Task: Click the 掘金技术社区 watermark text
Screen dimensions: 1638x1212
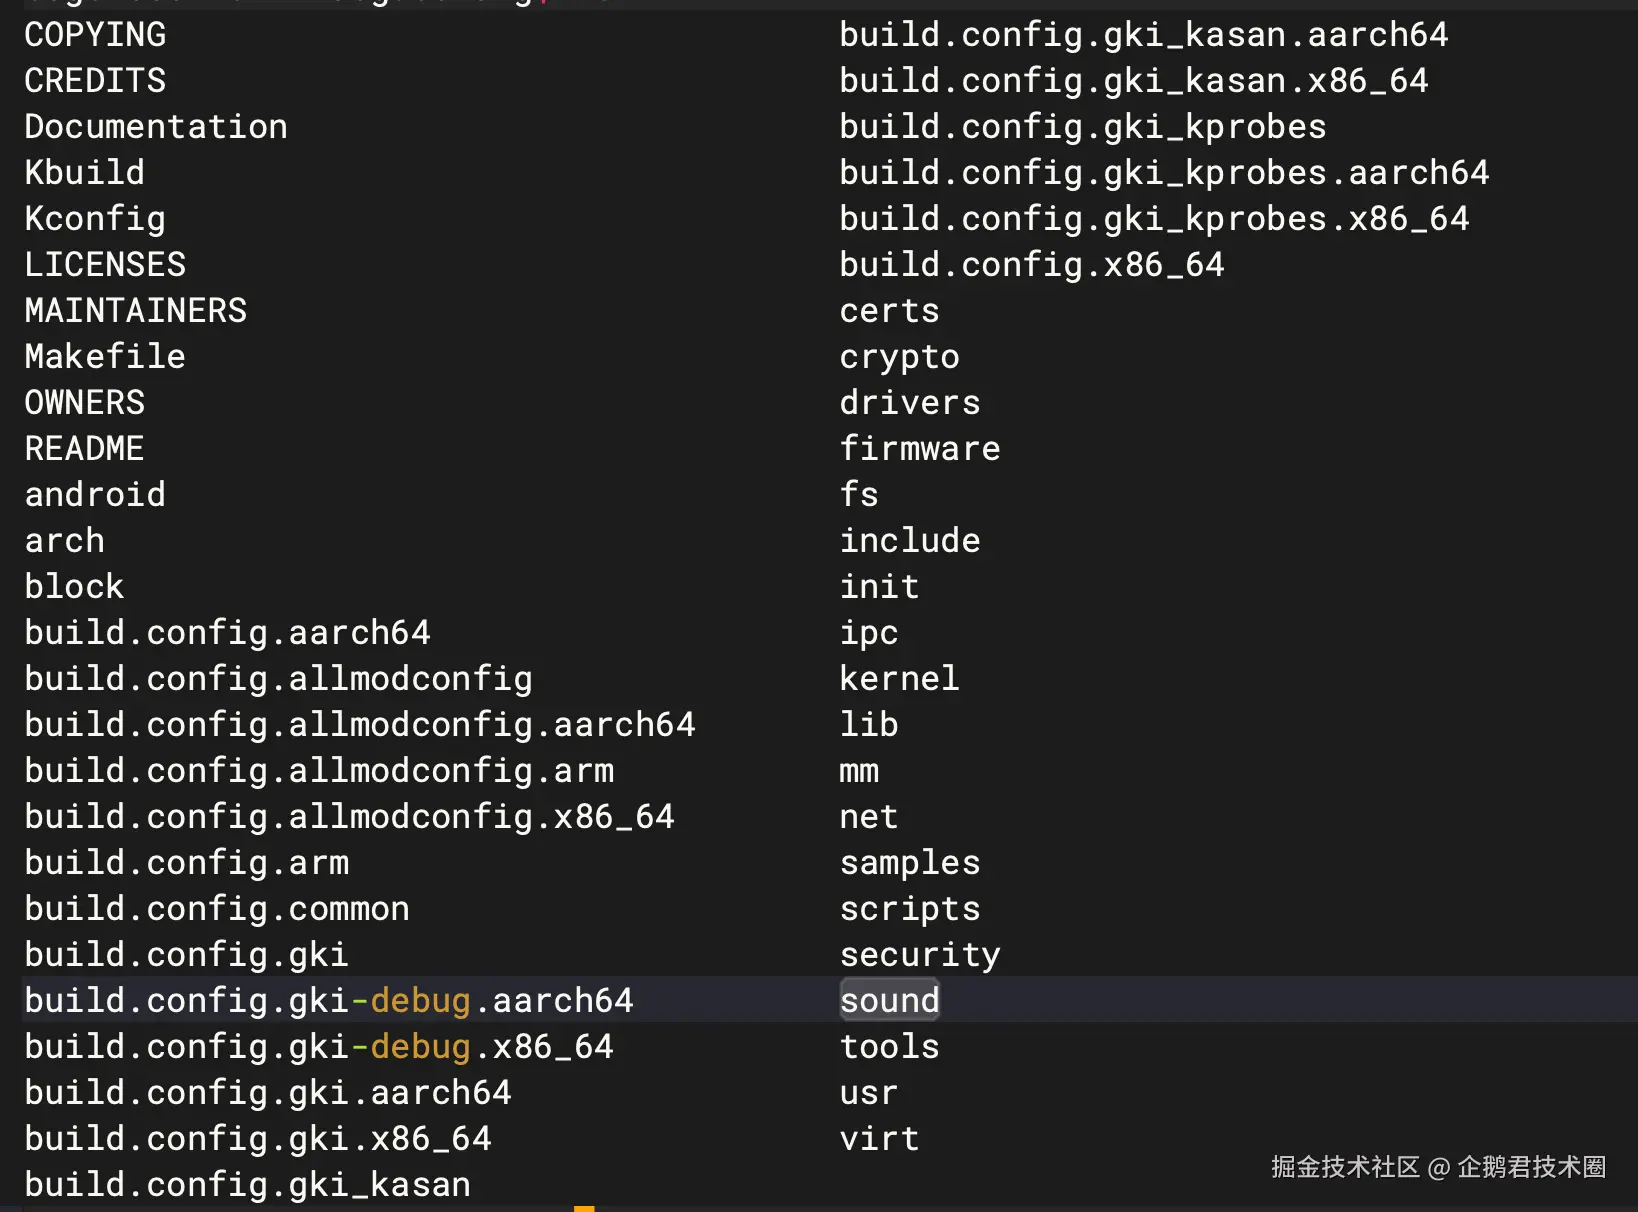Action: point(1345,1167)
